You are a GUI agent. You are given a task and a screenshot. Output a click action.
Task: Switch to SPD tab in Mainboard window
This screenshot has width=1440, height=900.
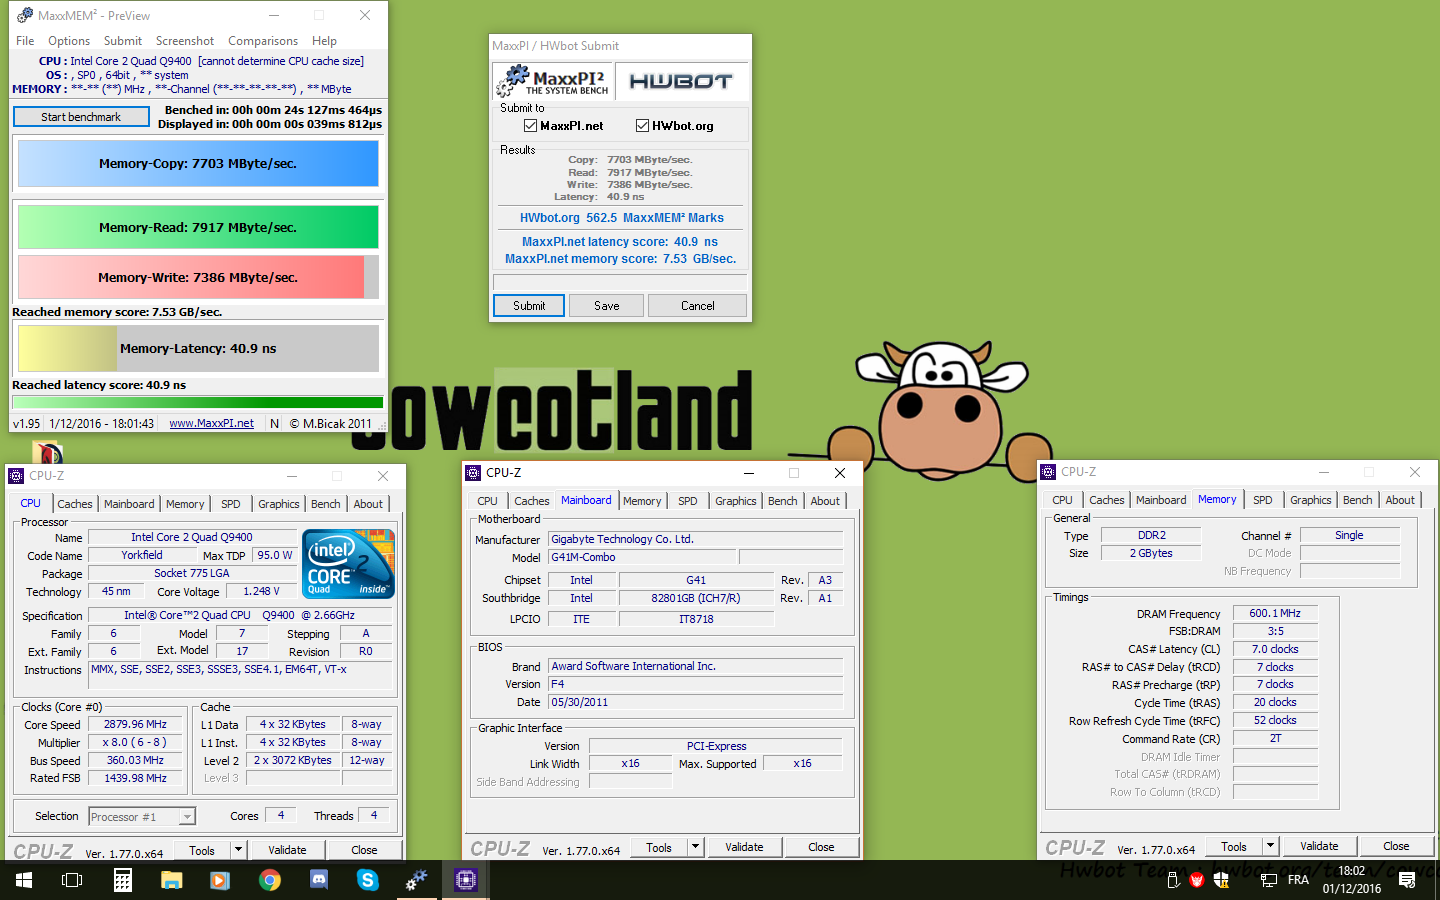688,501
